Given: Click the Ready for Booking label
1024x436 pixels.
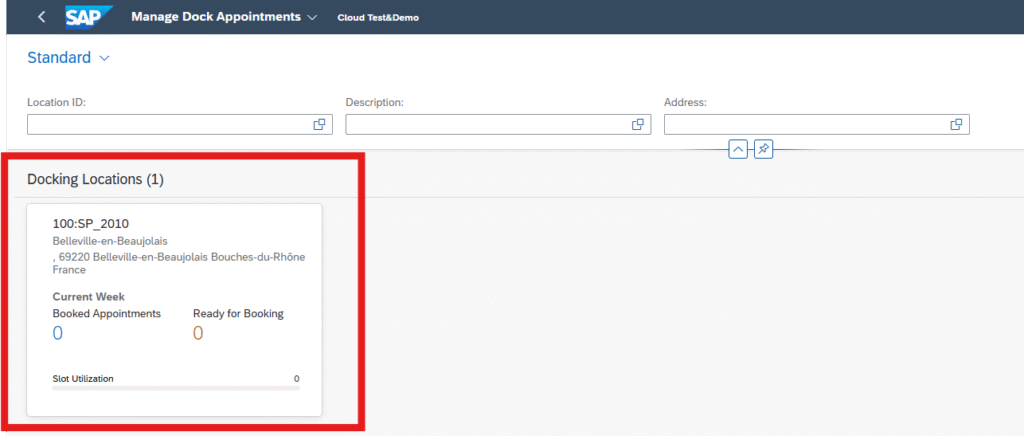Looking at the screenshot, I should pos(238,313).
